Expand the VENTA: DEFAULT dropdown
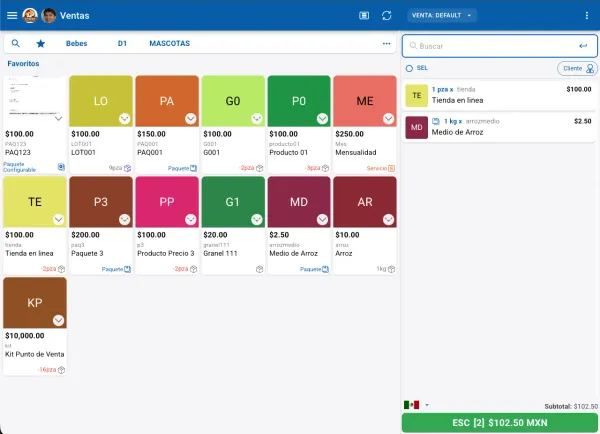The image size is (600, 434). tap(442, 15)
